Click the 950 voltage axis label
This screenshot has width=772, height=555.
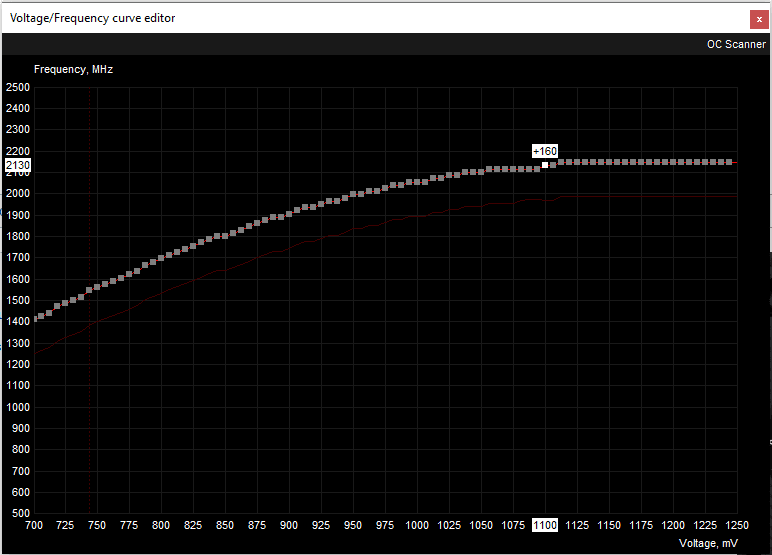(x=353, y=525)
